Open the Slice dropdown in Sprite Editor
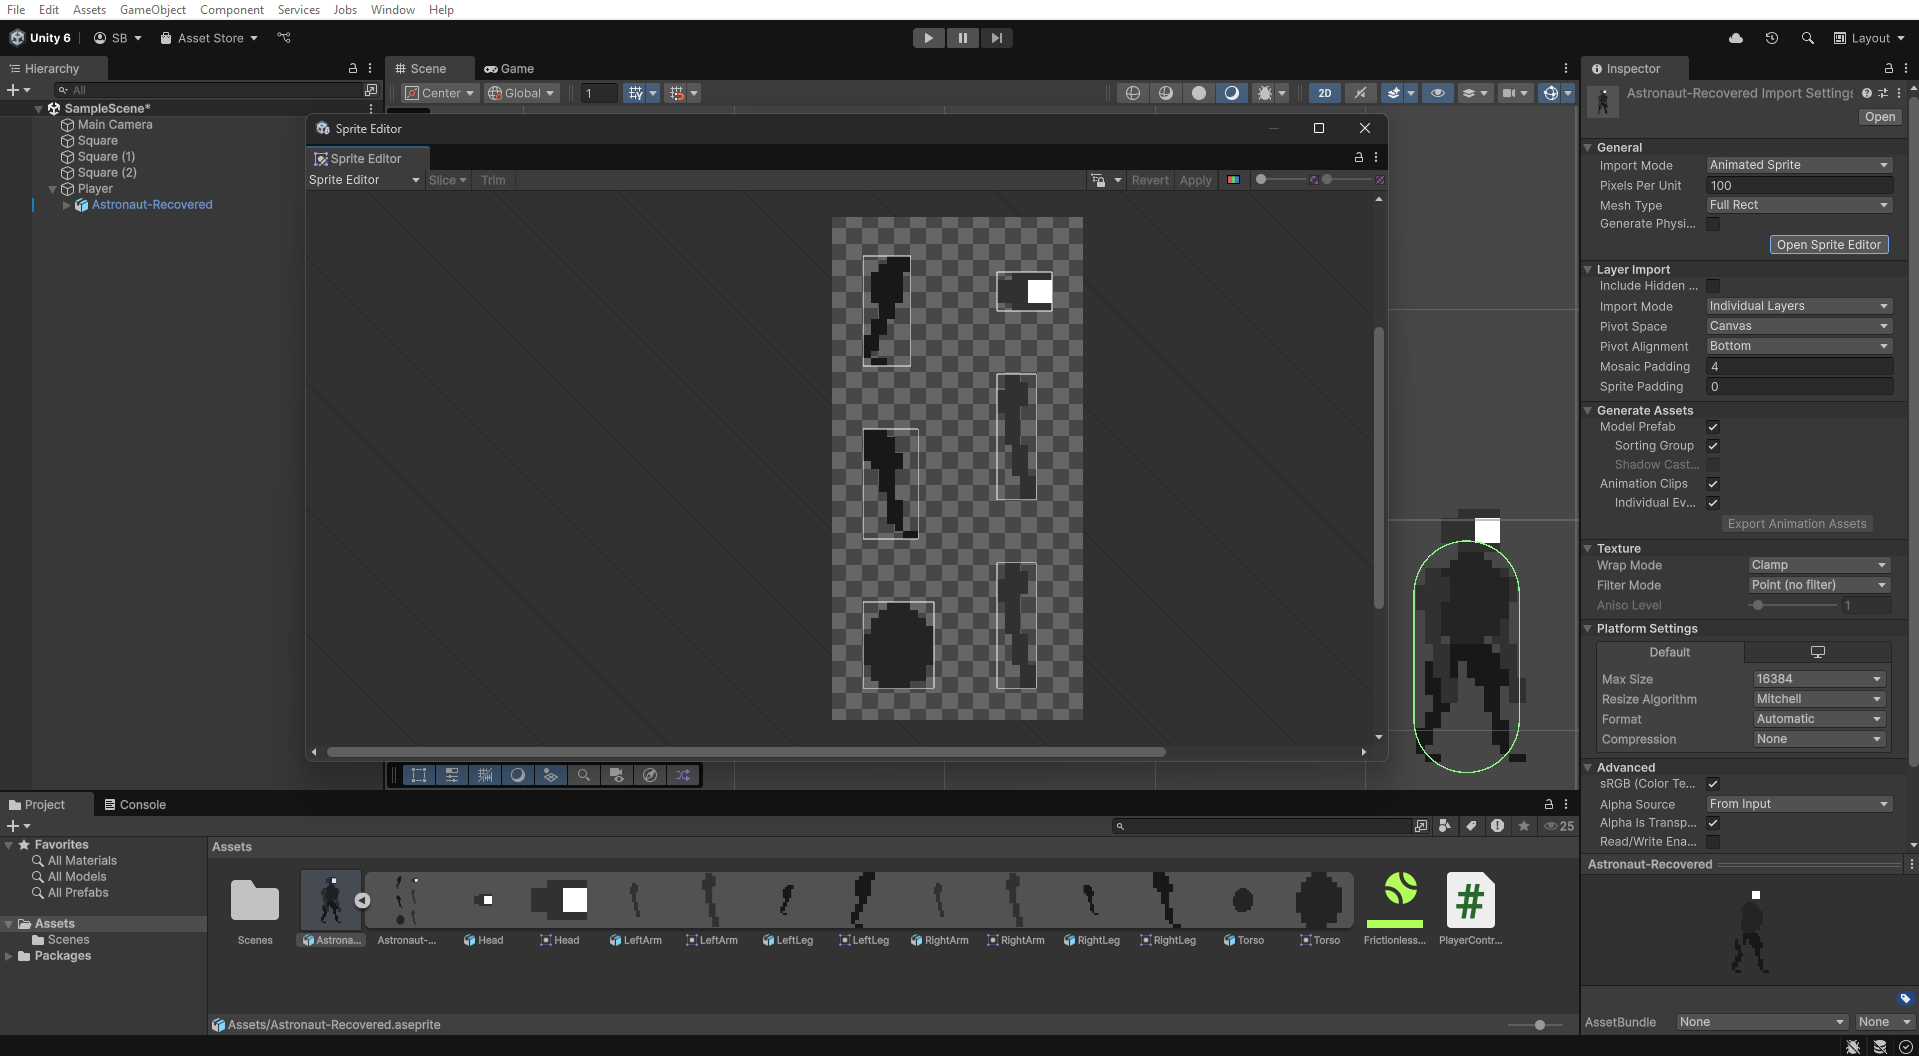The width and height of the screenshot is (1919, 1056). click(446, 180)
